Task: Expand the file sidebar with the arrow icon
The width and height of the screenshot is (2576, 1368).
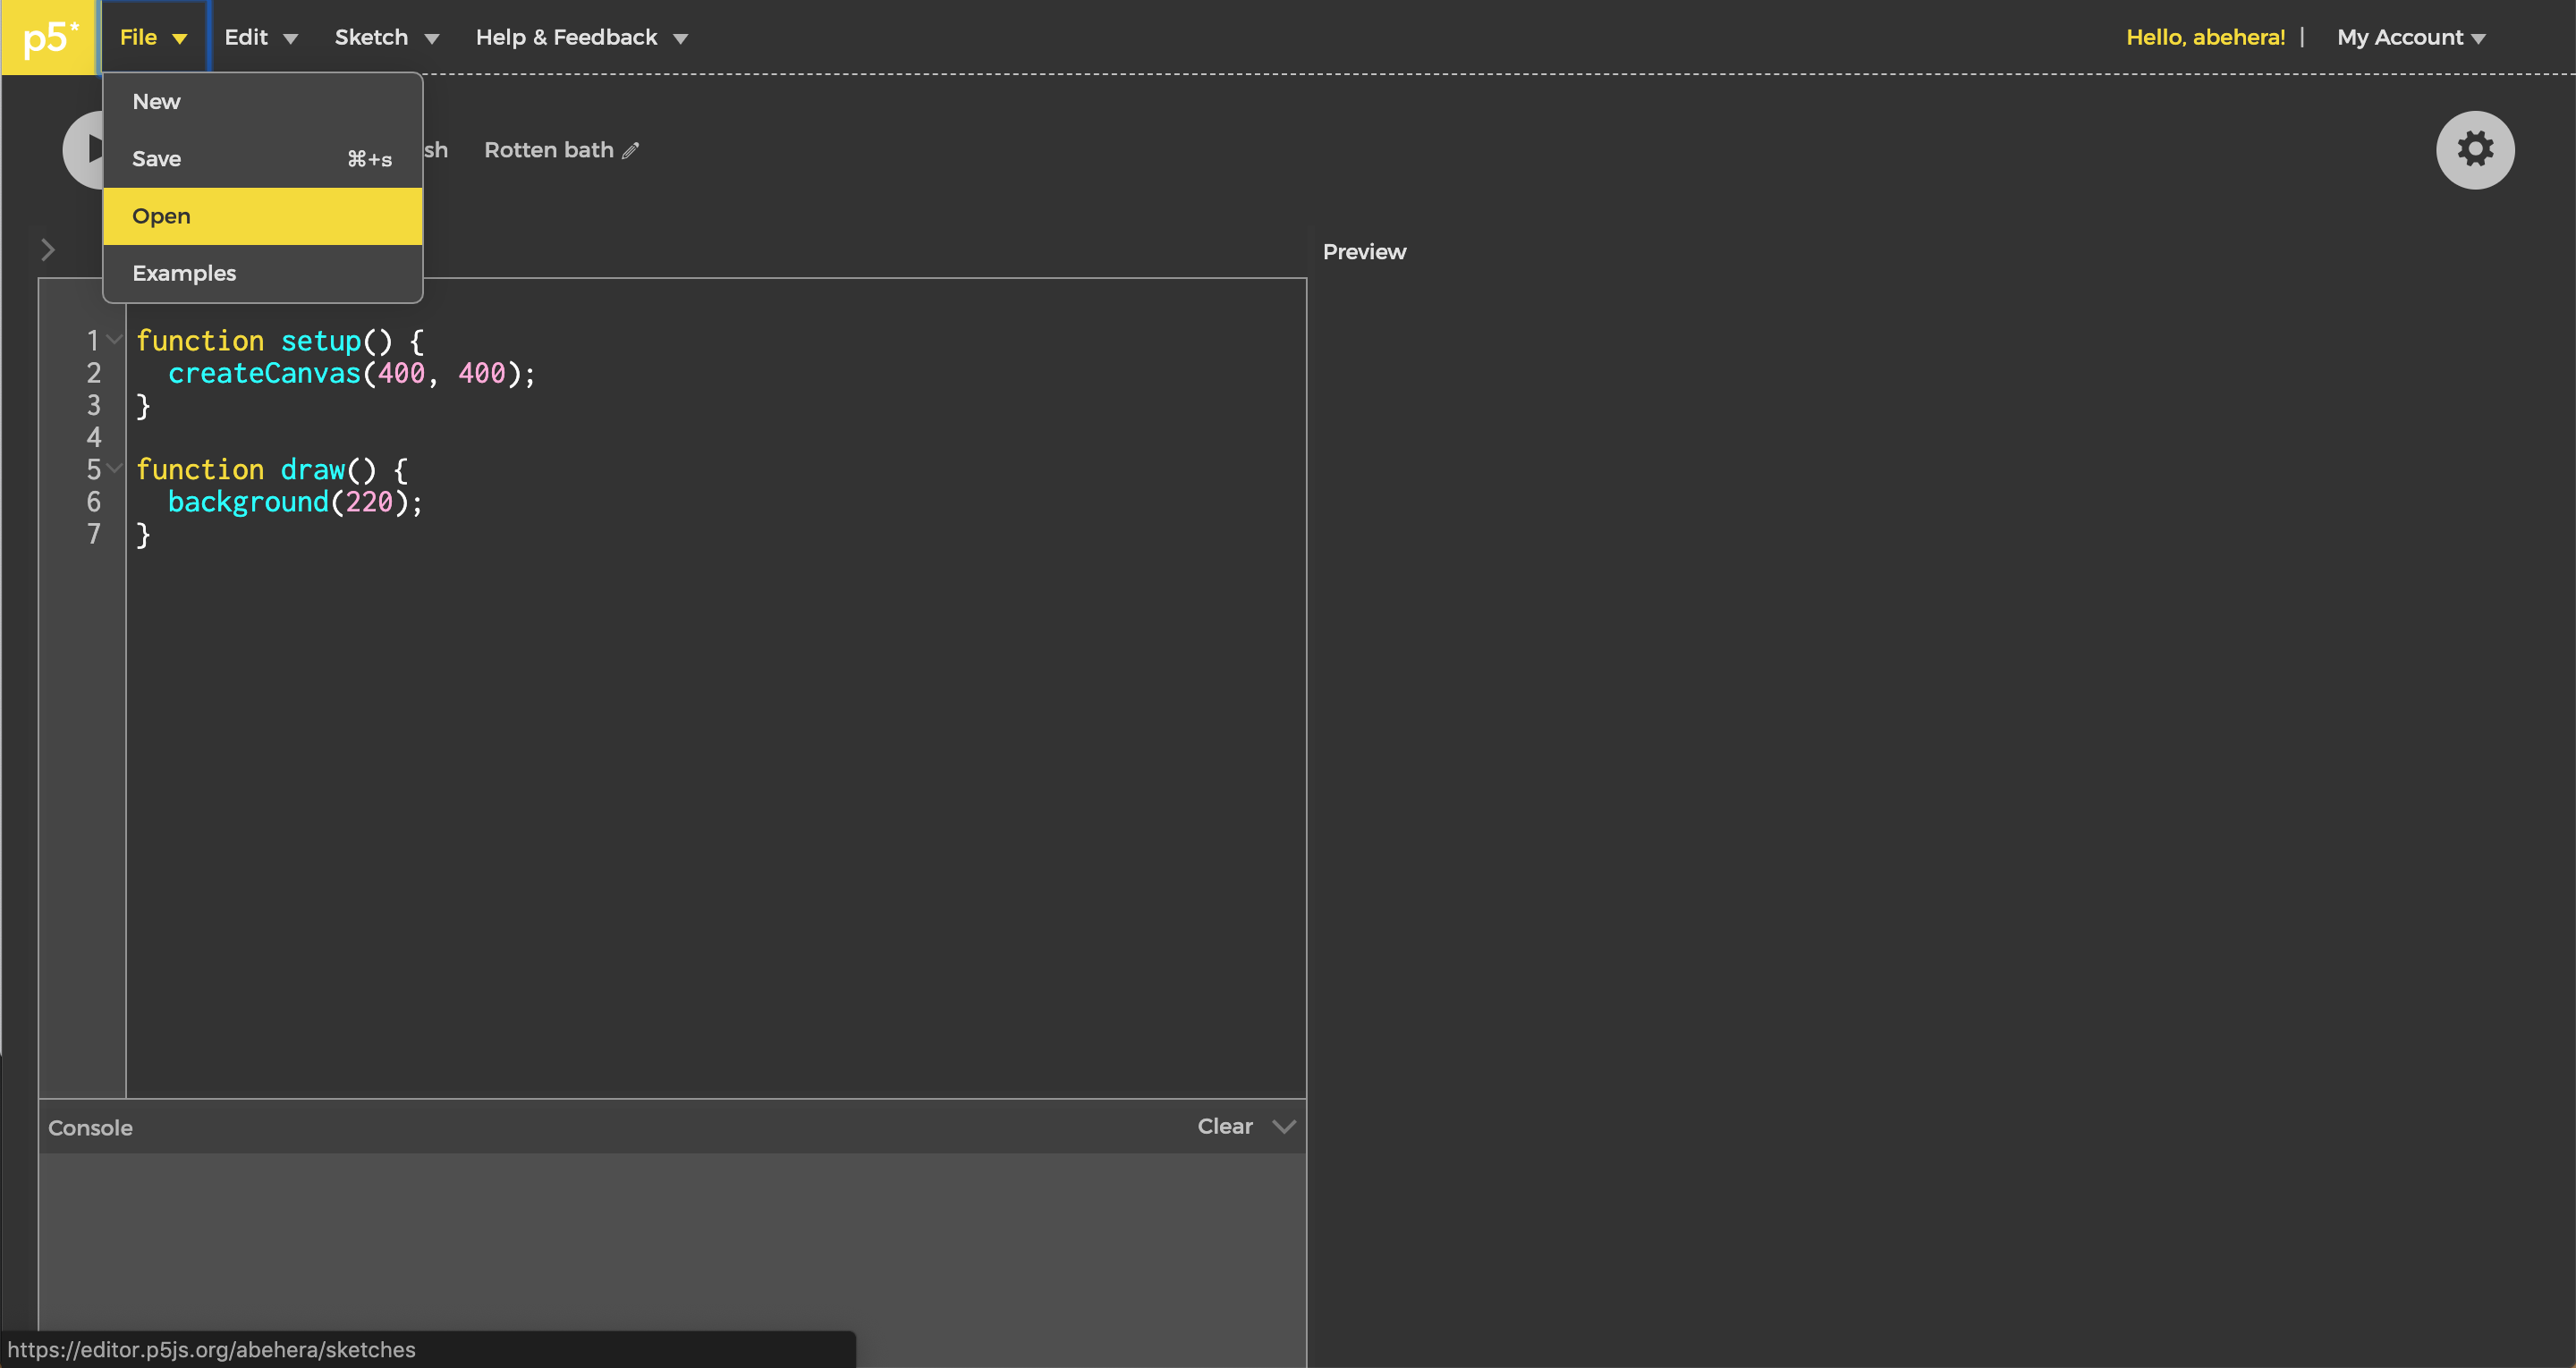Action: [x=48, y=249]
